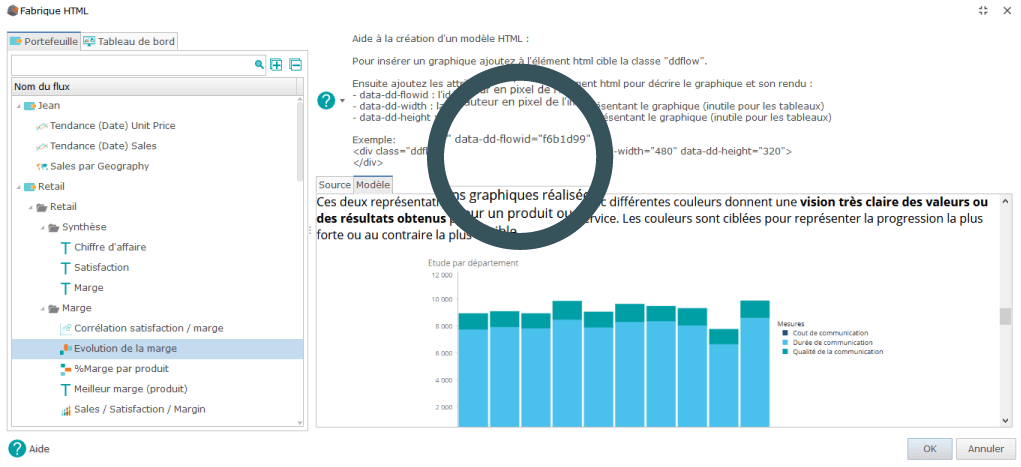Switch to the Modèle tab
The height and width of the screenshot is (467, 1021).
point(372,185)
